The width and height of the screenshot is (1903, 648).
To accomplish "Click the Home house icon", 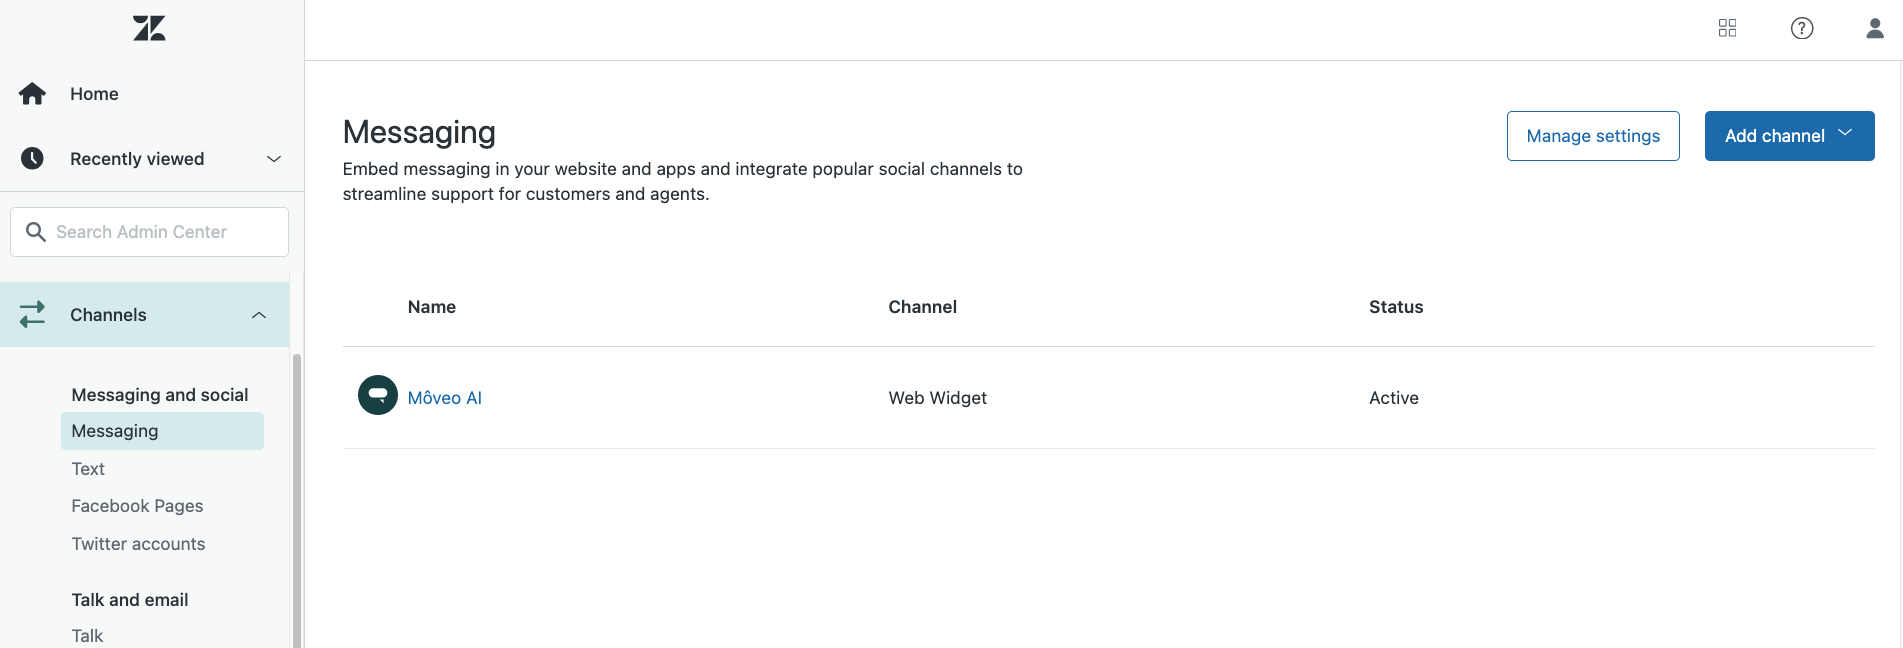I will pos(32,94).
